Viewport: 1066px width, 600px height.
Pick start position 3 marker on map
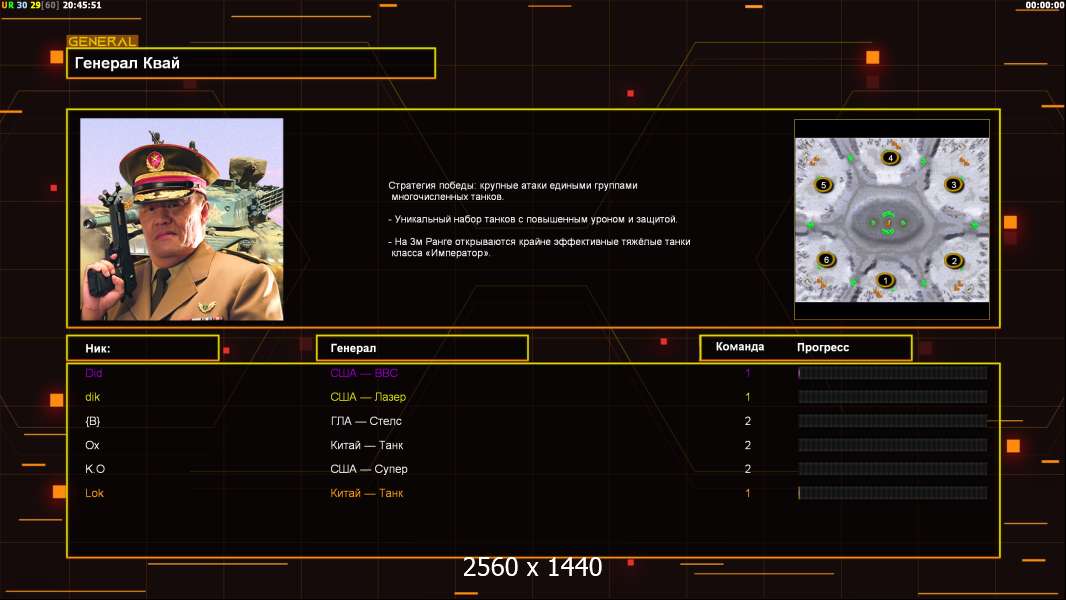[x=953, y=185]
